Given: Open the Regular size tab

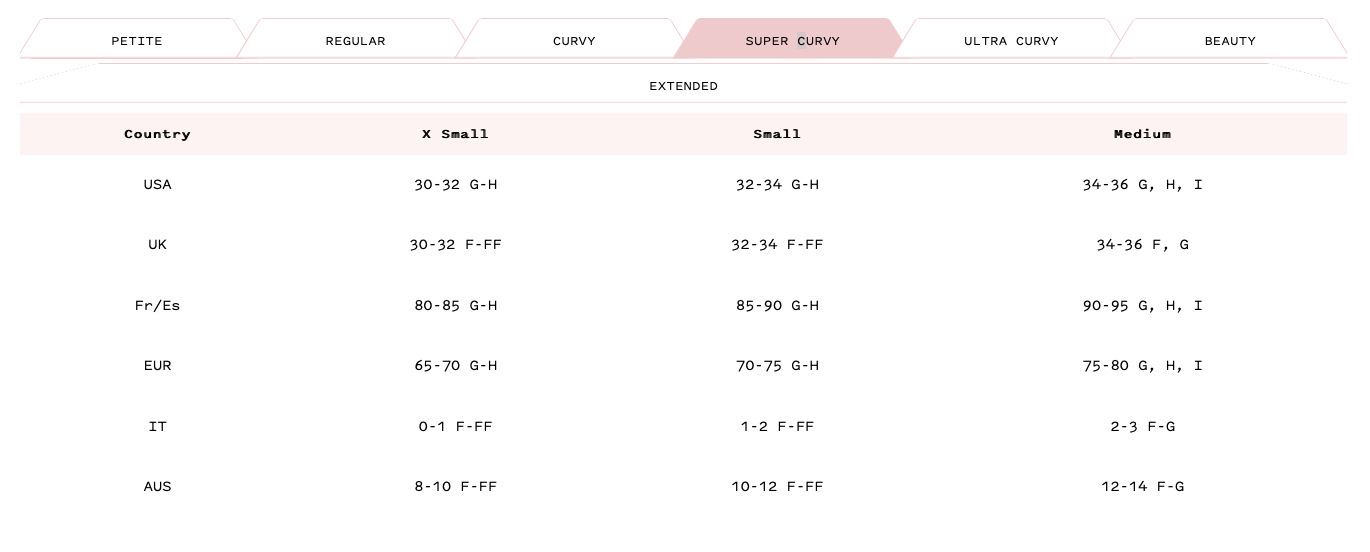Looking at the screenshot, I should 355,41.
